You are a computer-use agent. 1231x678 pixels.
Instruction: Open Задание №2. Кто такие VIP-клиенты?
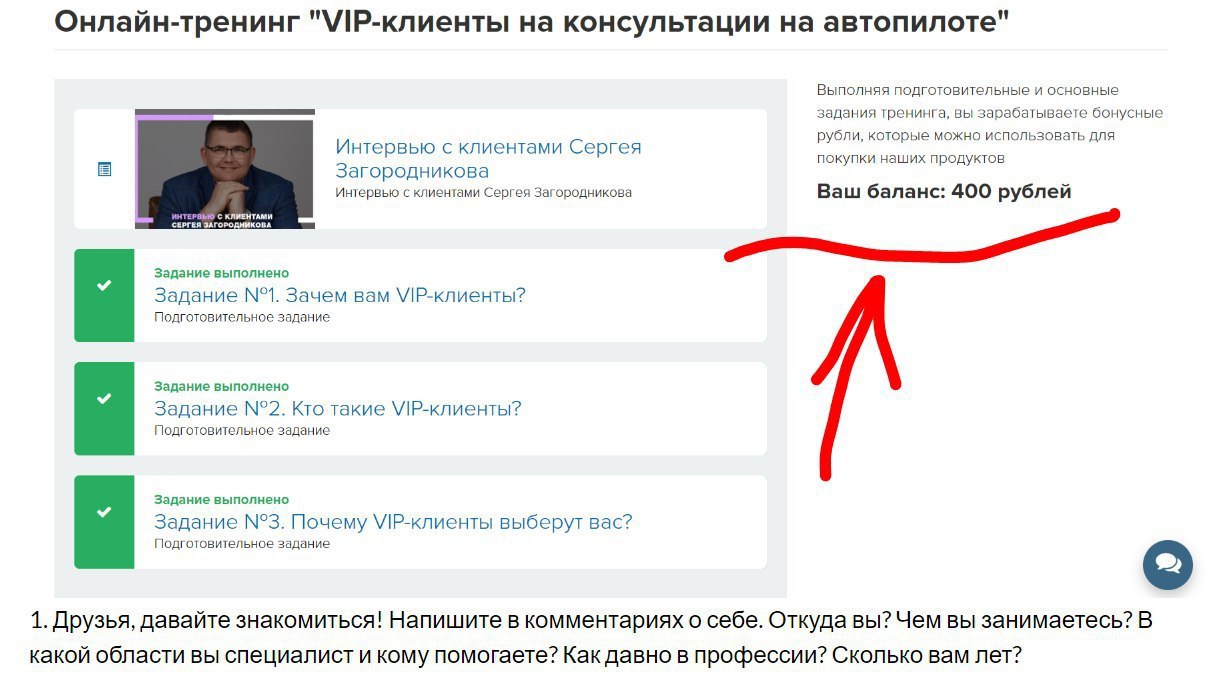338,408
